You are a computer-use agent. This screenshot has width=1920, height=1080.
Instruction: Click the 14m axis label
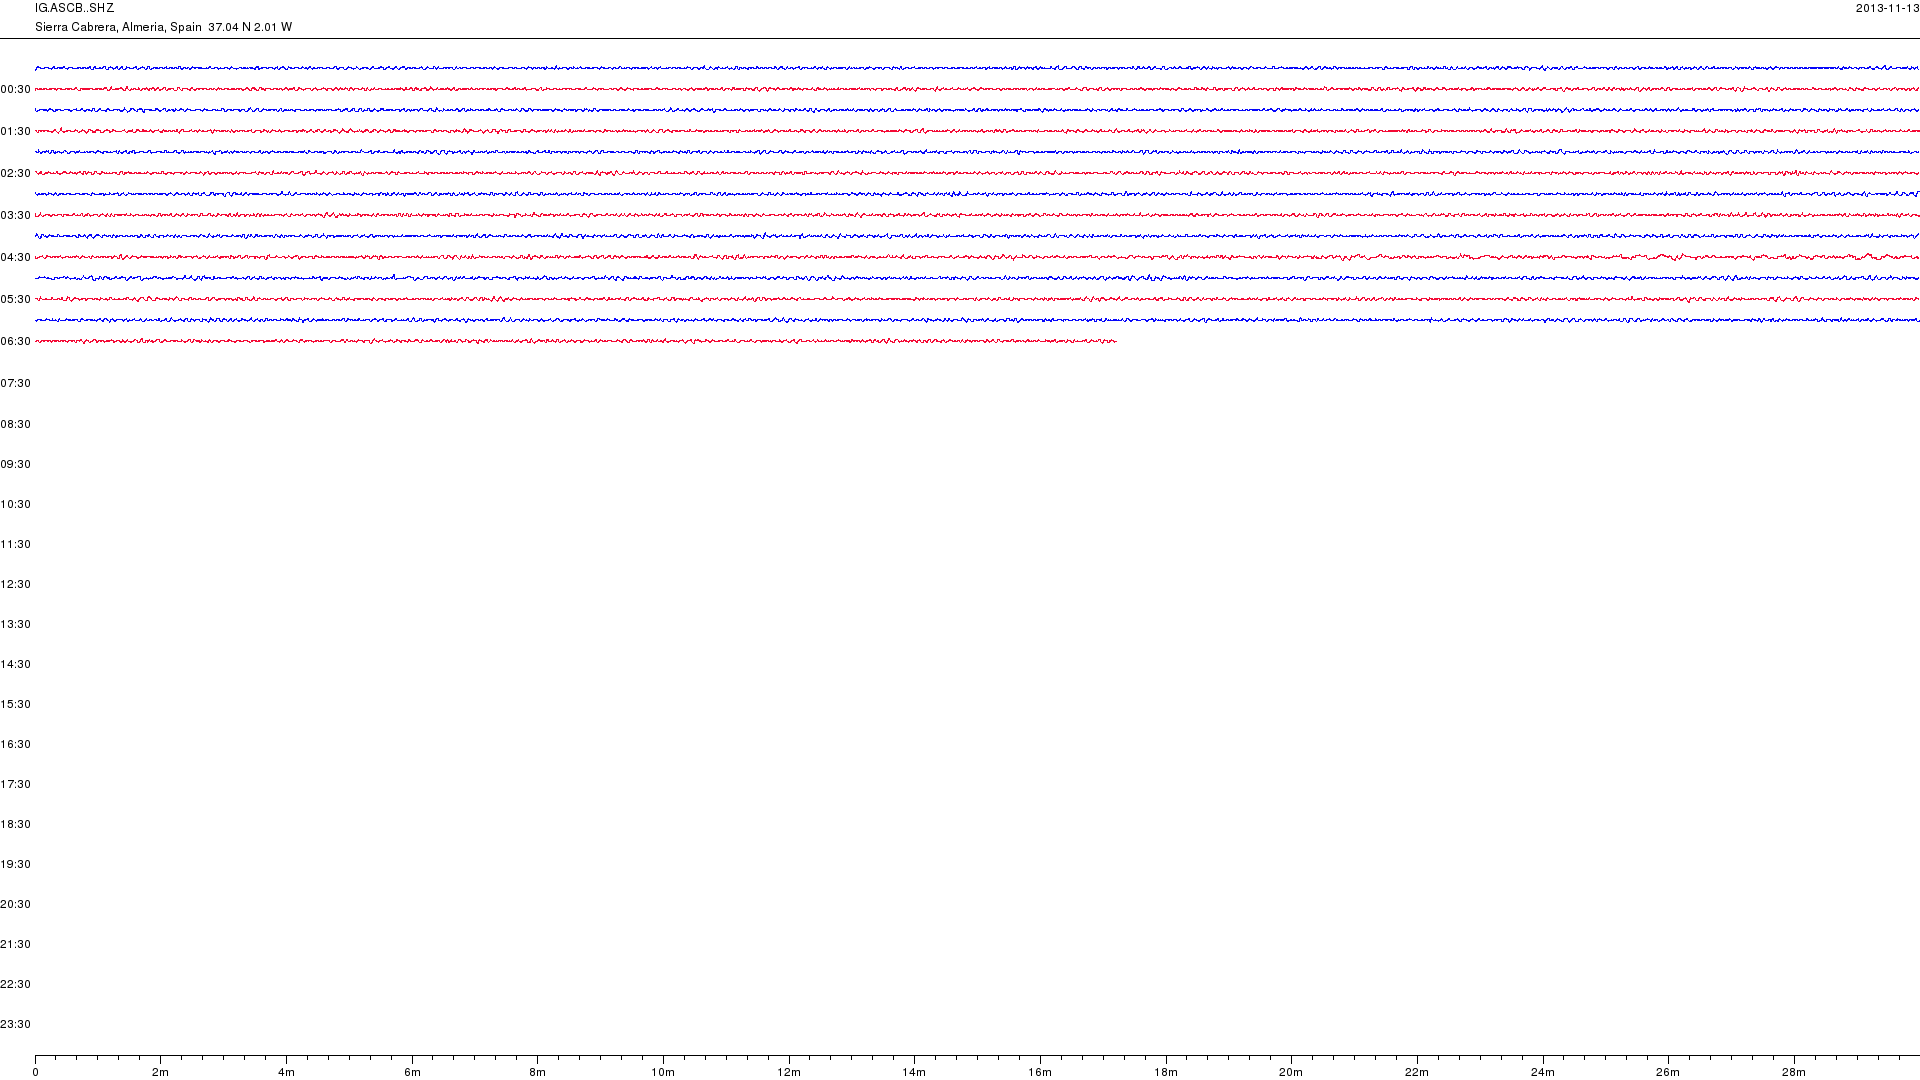click(914, 1072)
